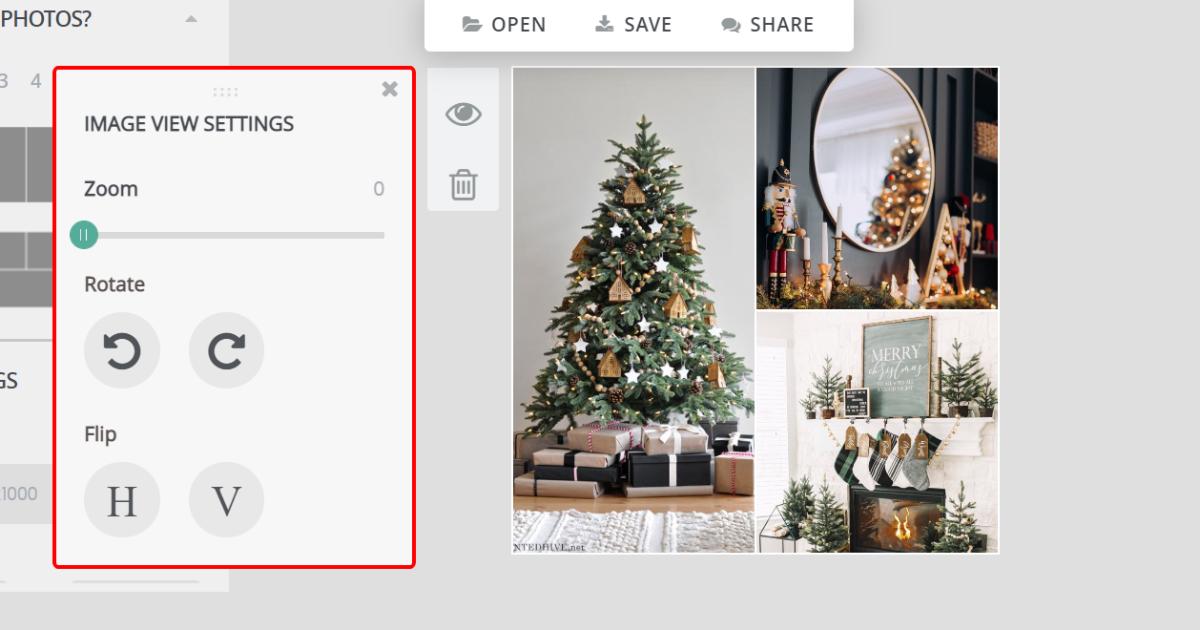Screen dimensions: 1200x630
Task: Select the Christmas tree photo cell
Action: [634, 310]
